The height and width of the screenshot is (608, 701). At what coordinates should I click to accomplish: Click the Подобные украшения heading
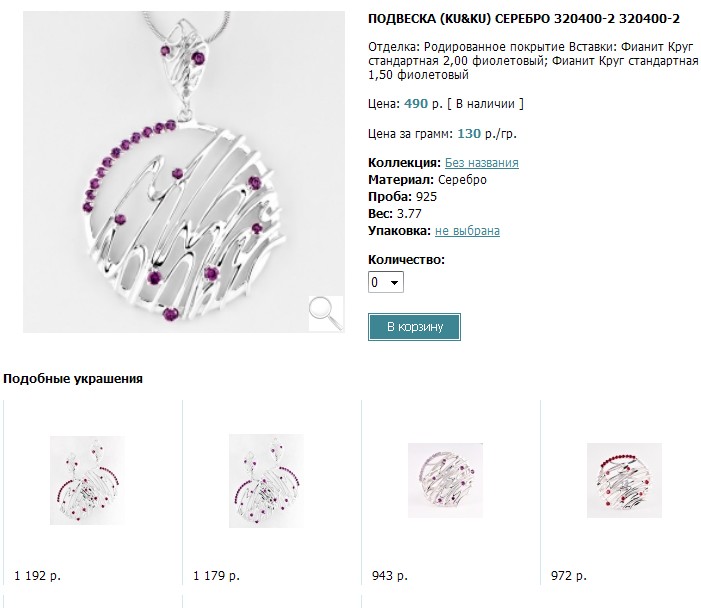click(72, 379)
